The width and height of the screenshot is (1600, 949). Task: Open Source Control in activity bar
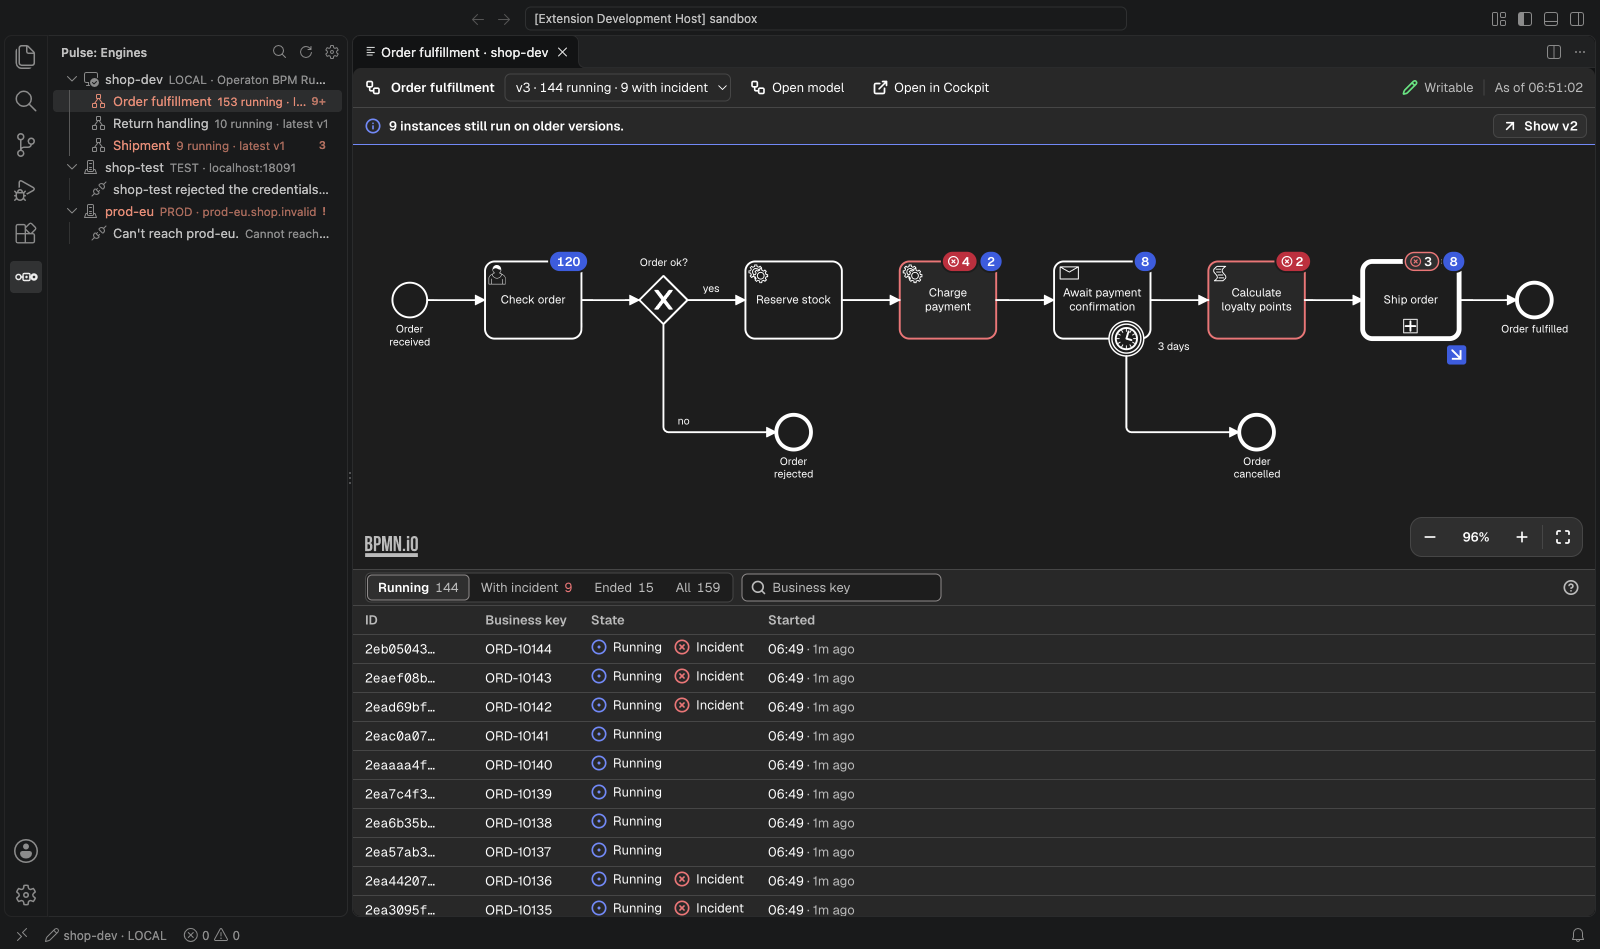tap(26, 145)
